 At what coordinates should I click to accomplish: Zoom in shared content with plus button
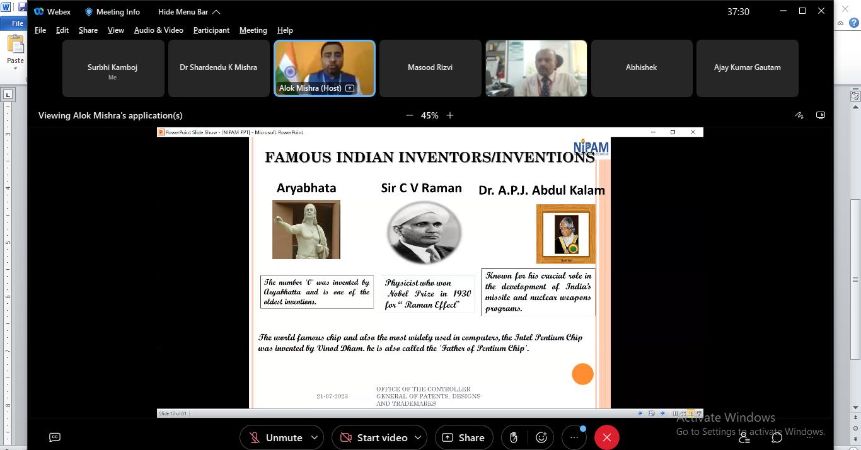[x=450, y=116]
